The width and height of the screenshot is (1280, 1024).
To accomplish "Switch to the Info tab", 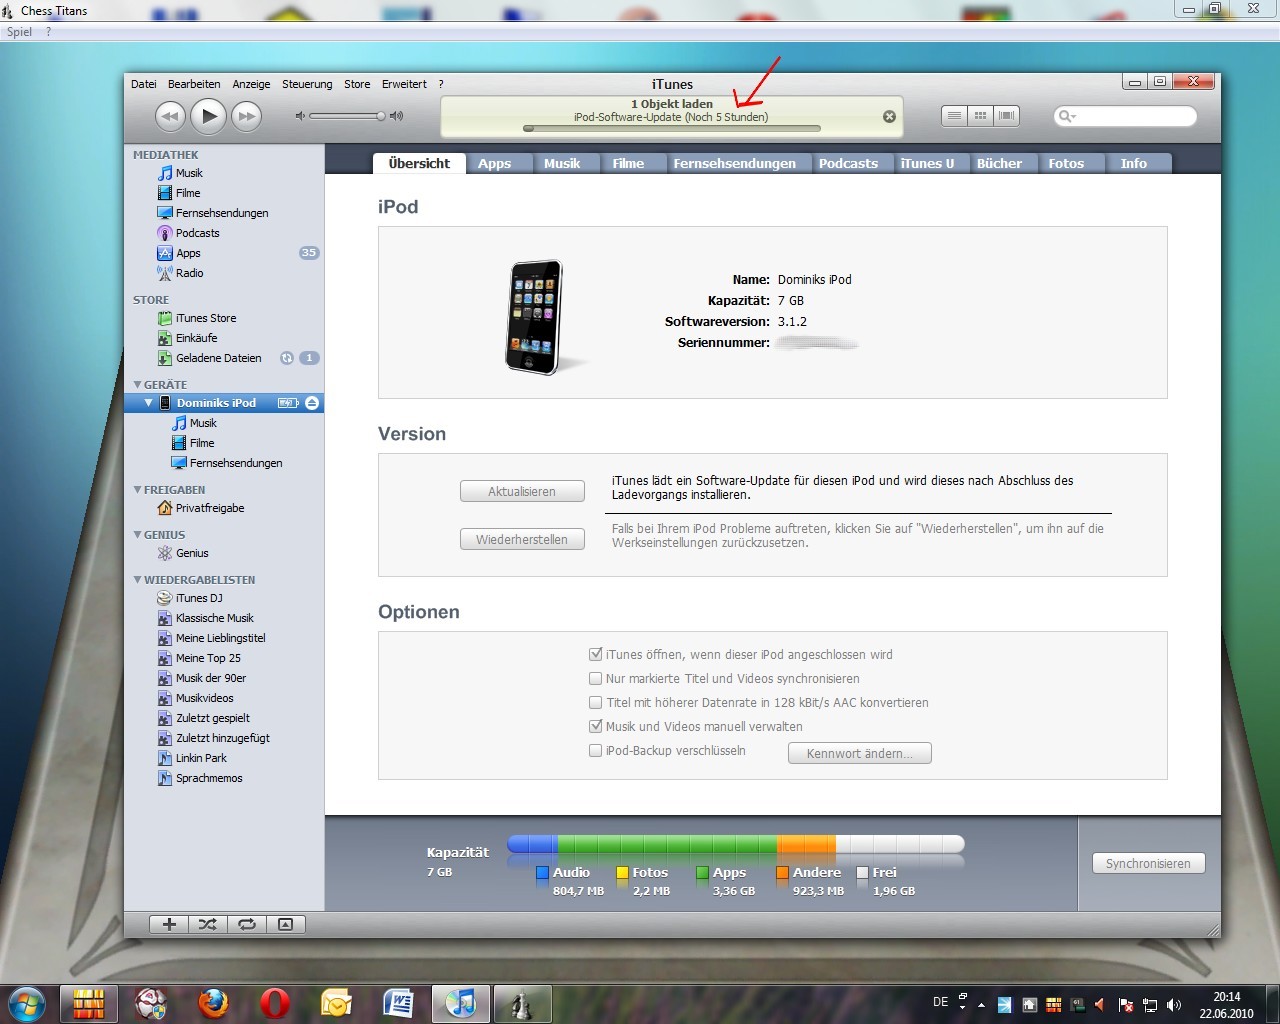I will click(1134, 163).
